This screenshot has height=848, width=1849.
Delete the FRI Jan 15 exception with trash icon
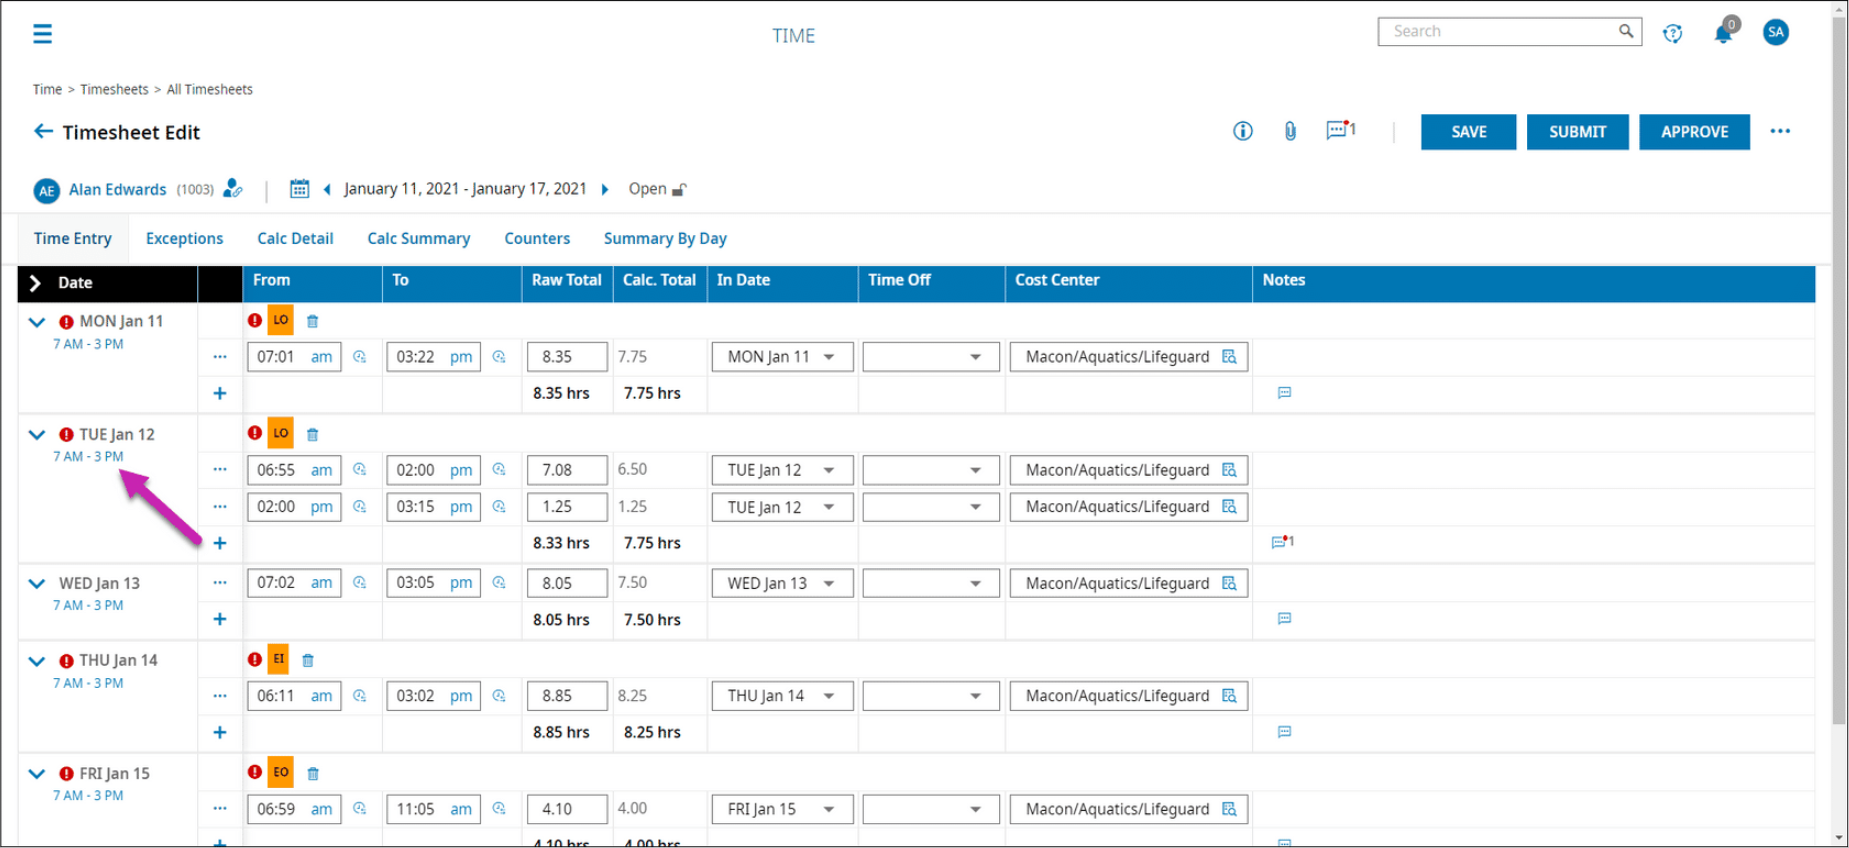coord(313,773)
